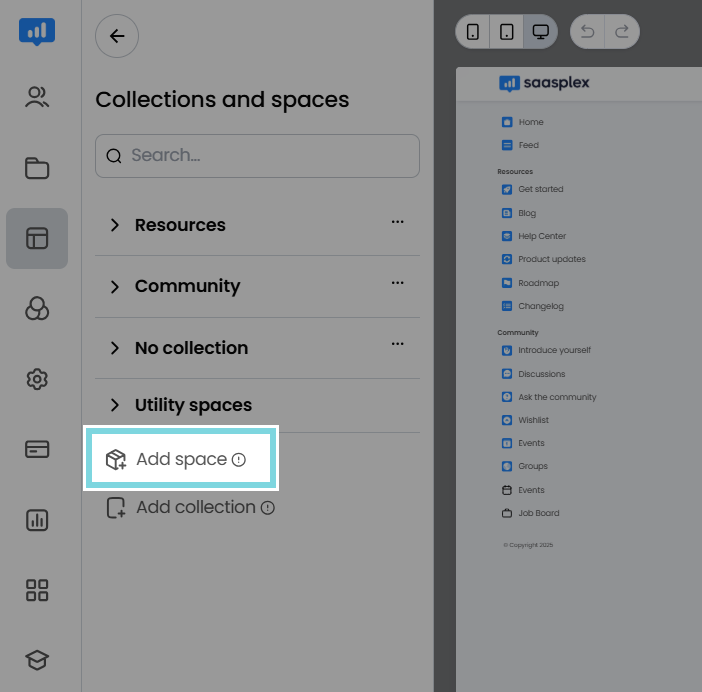The height and width of the screenshot is (692, 702).
Task: Click the rocket icon next to Get started
Action: pyautogui.click(x=507, y=189)
